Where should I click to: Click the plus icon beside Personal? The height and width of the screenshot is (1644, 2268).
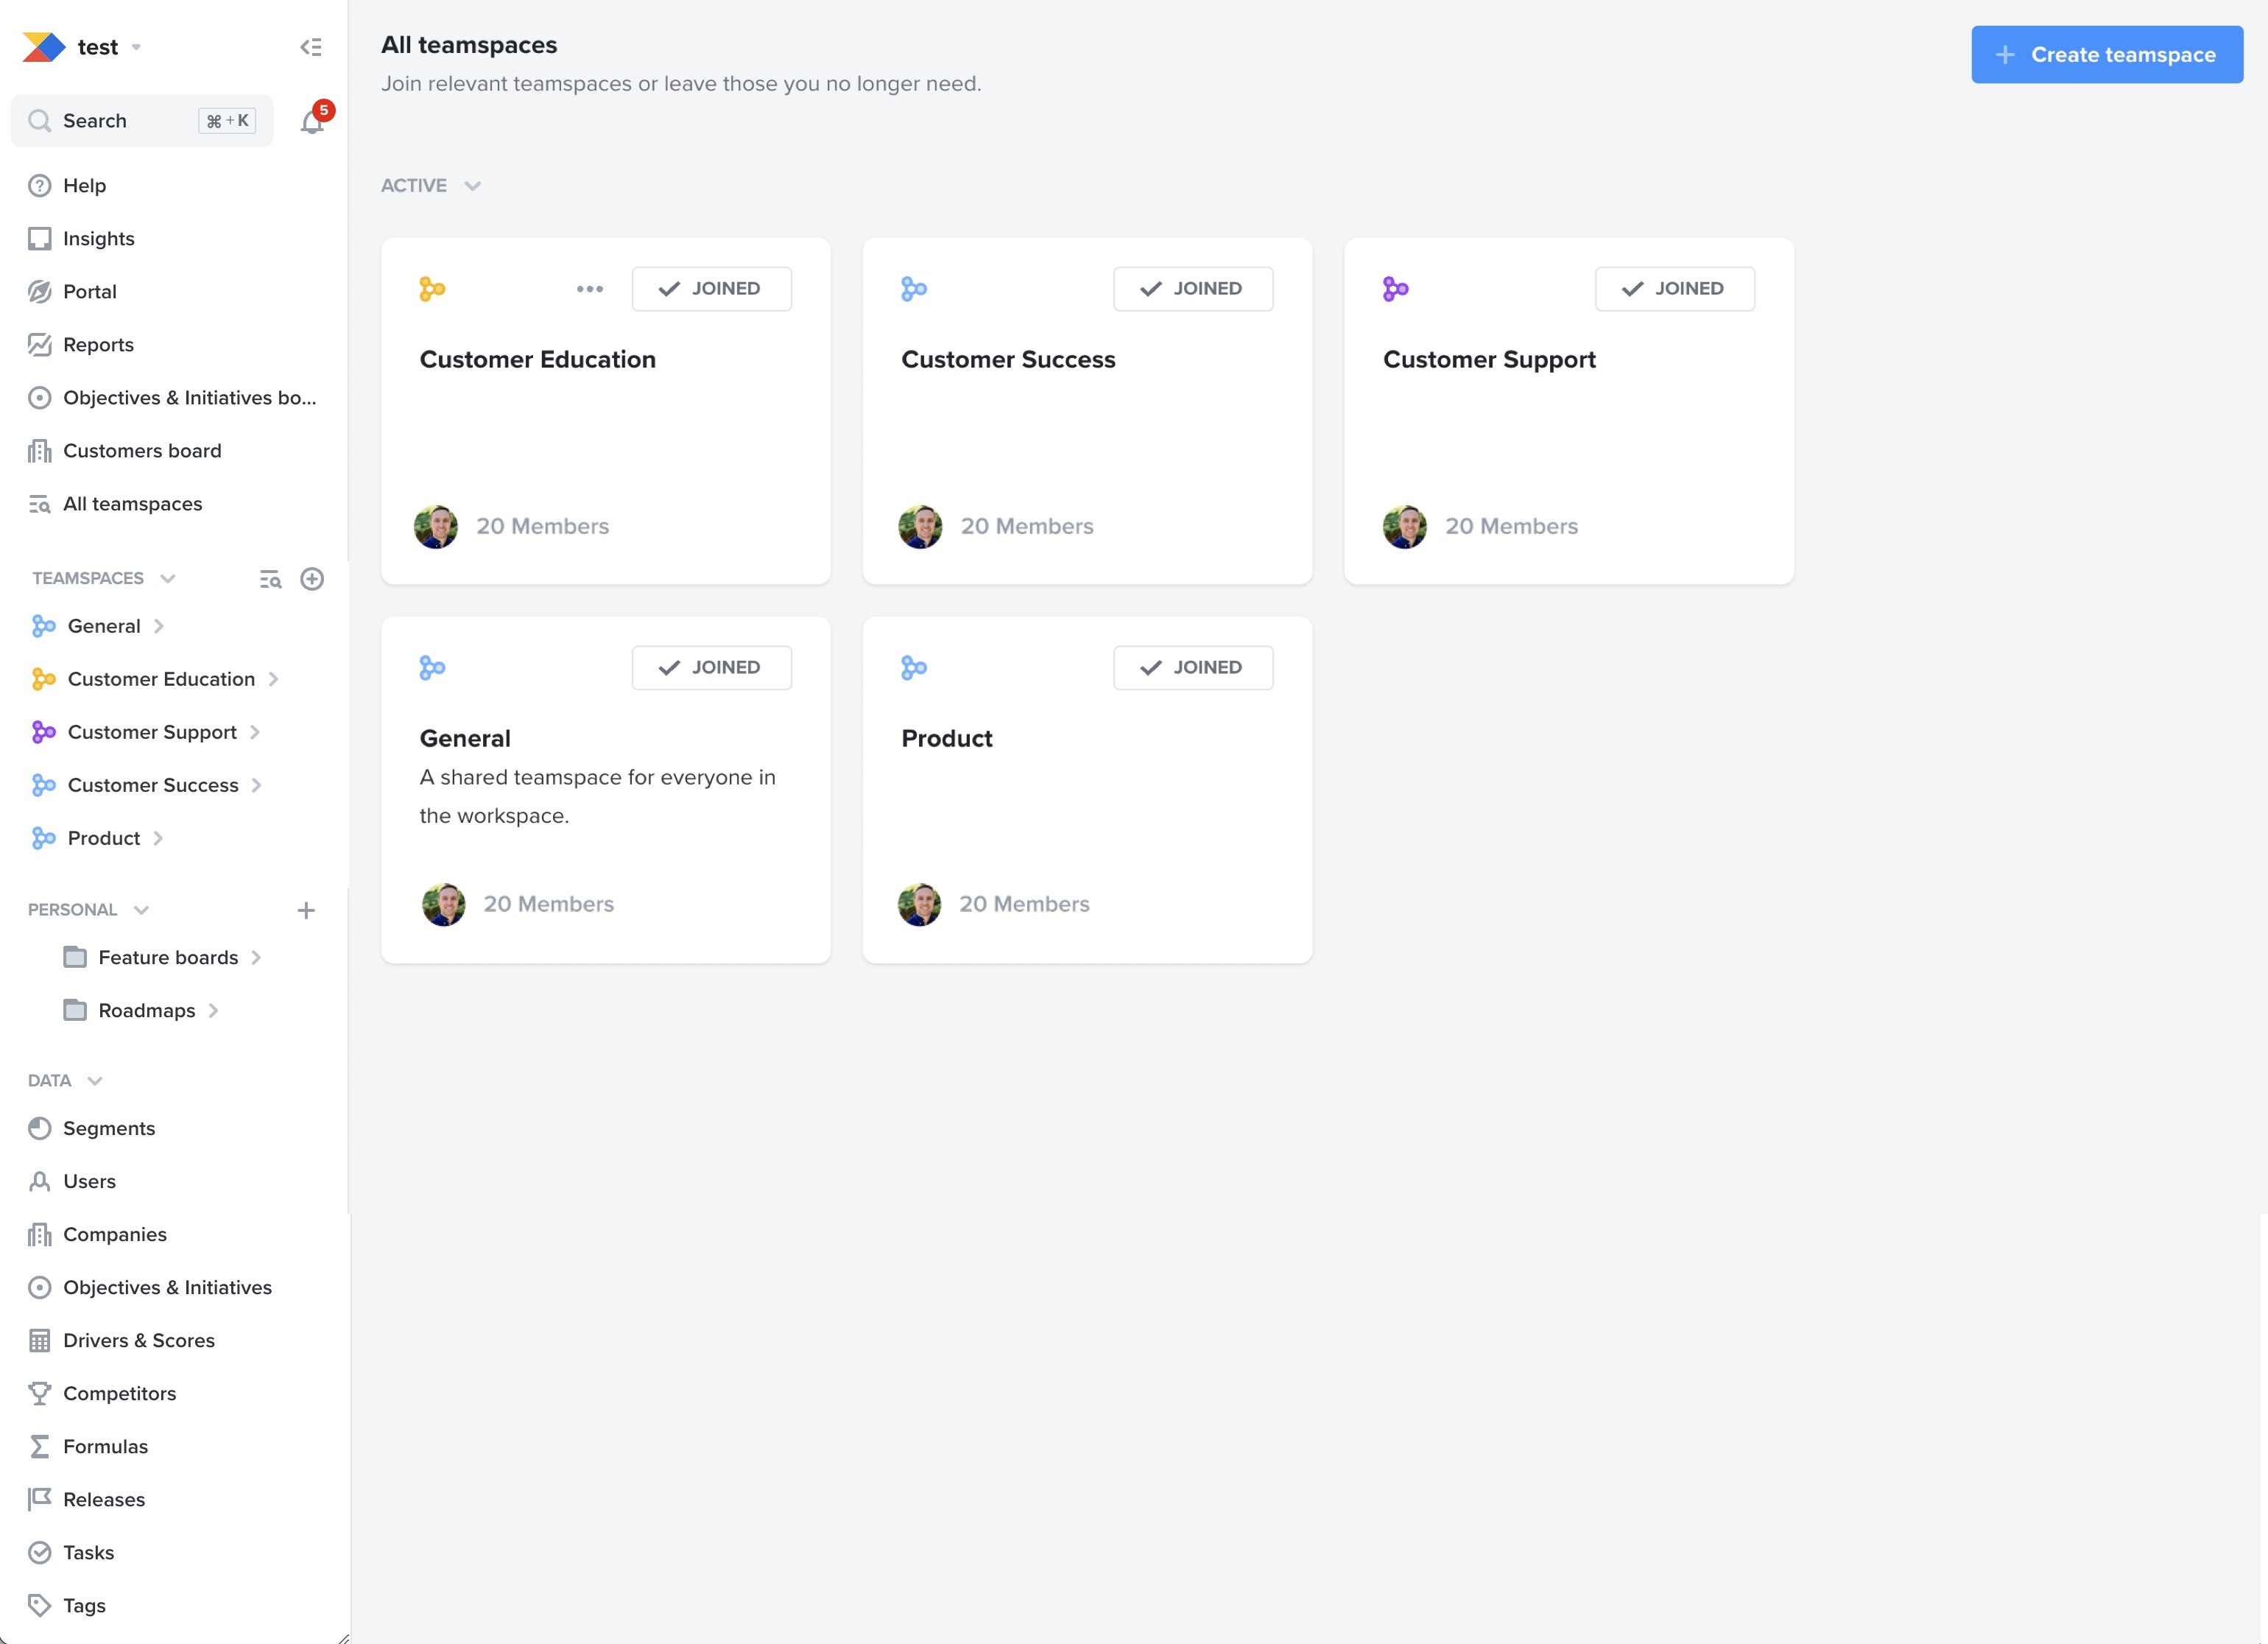pos(306,910)
